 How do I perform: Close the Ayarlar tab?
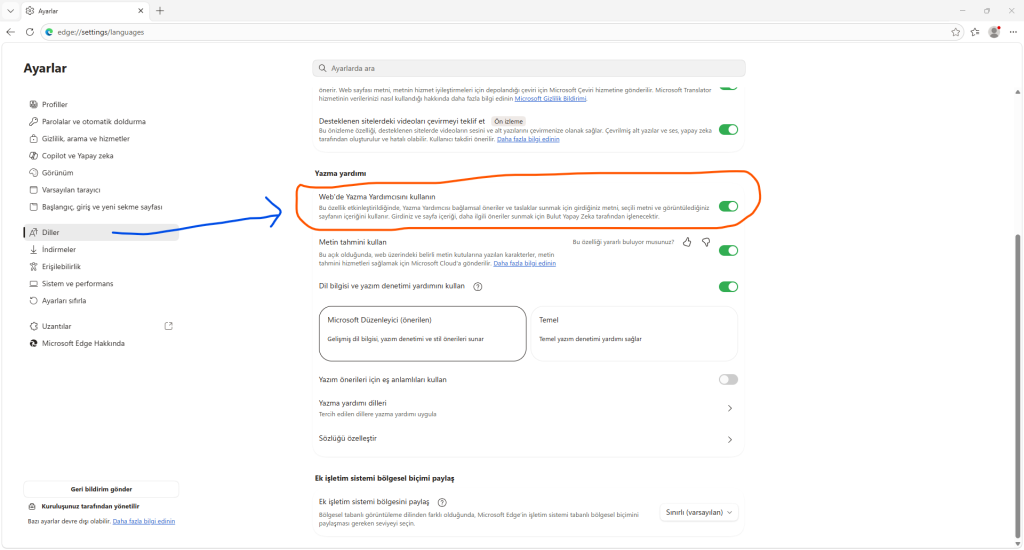[x=140, y=10]
